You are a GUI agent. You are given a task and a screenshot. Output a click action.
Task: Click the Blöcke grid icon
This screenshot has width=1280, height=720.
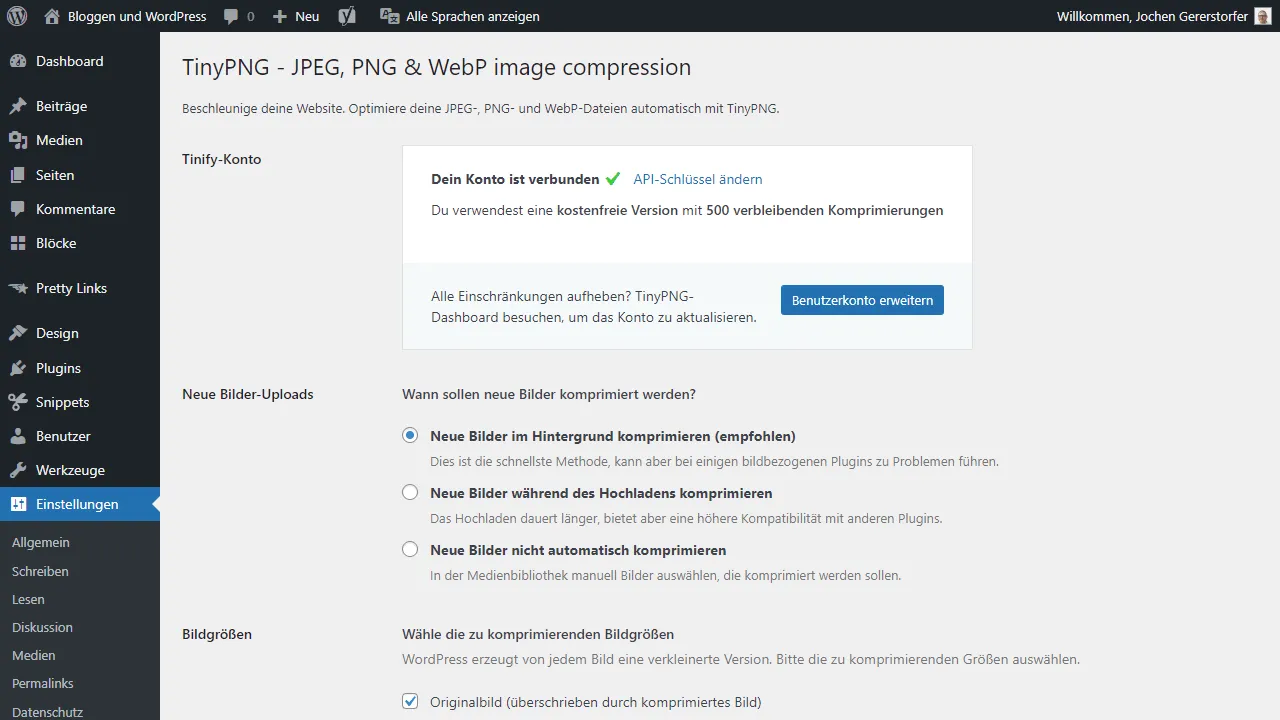[18, 243]
